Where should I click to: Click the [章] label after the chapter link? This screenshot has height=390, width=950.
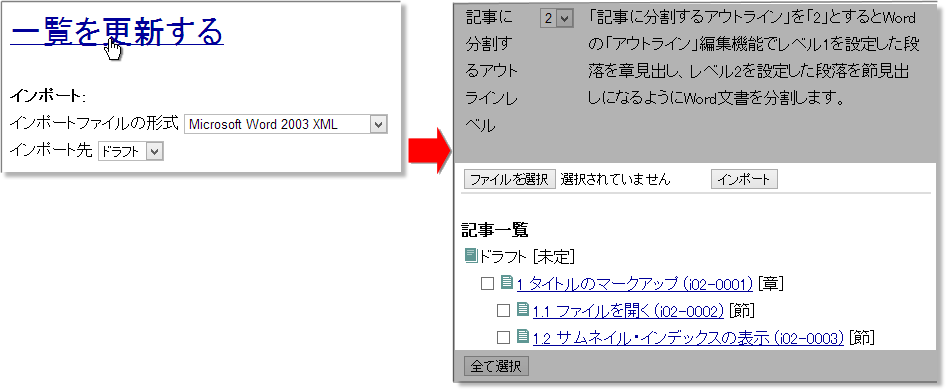(x=771, y=283)
